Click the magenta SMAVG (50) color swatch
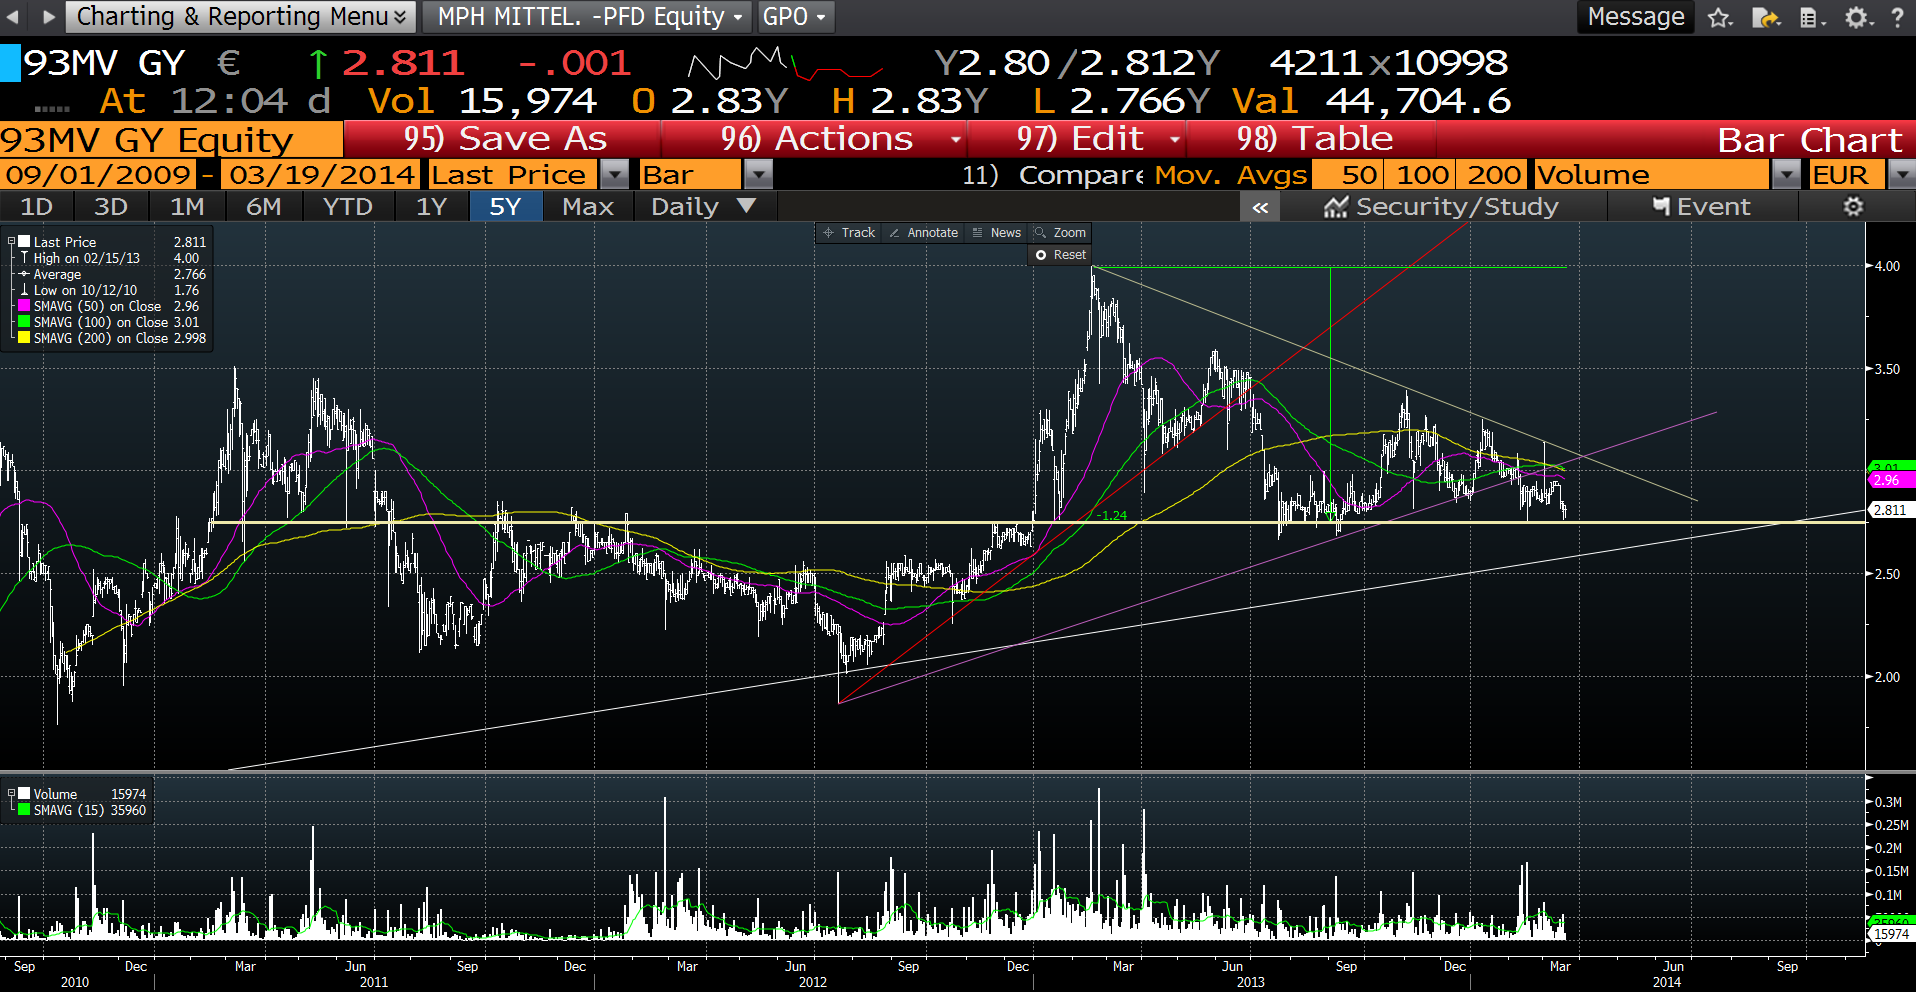The height and width of the screenshot is (992, 1916). click(24, 306)
